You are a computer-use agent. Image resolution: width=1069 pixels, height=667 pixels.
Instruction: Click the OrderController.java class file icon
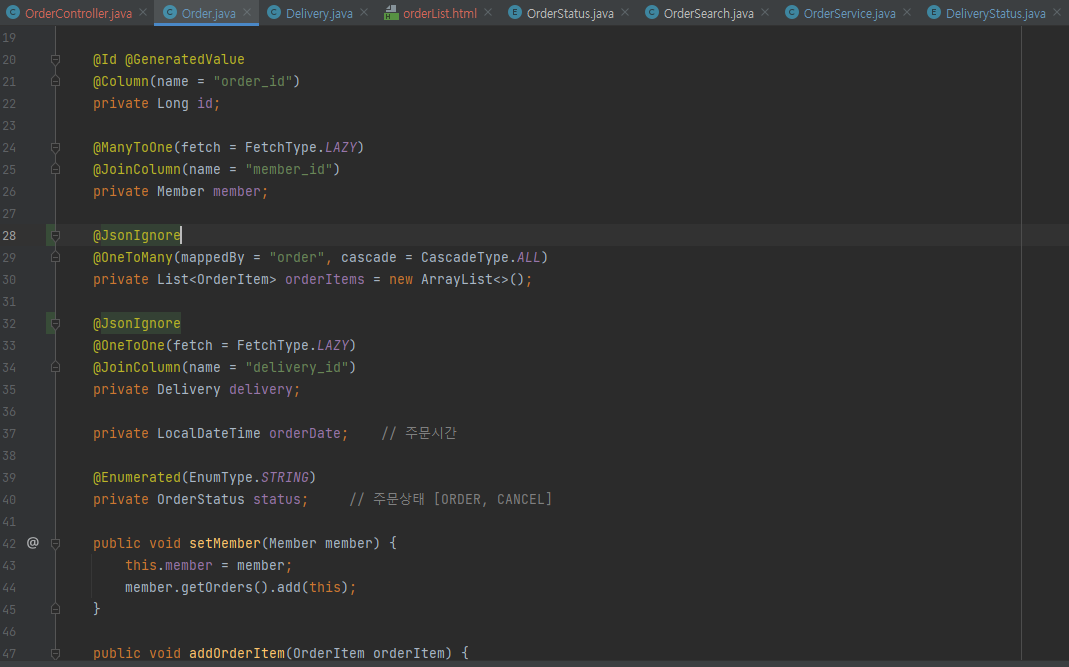pyautogui.click(x=14, y=13)
